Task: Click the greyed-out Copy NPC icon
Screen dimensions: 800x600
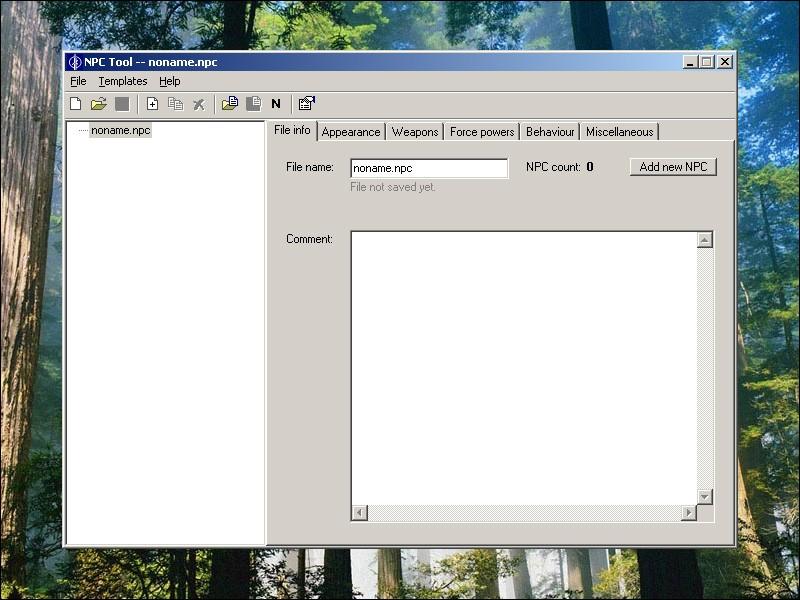Action: [x=175, y=104]
